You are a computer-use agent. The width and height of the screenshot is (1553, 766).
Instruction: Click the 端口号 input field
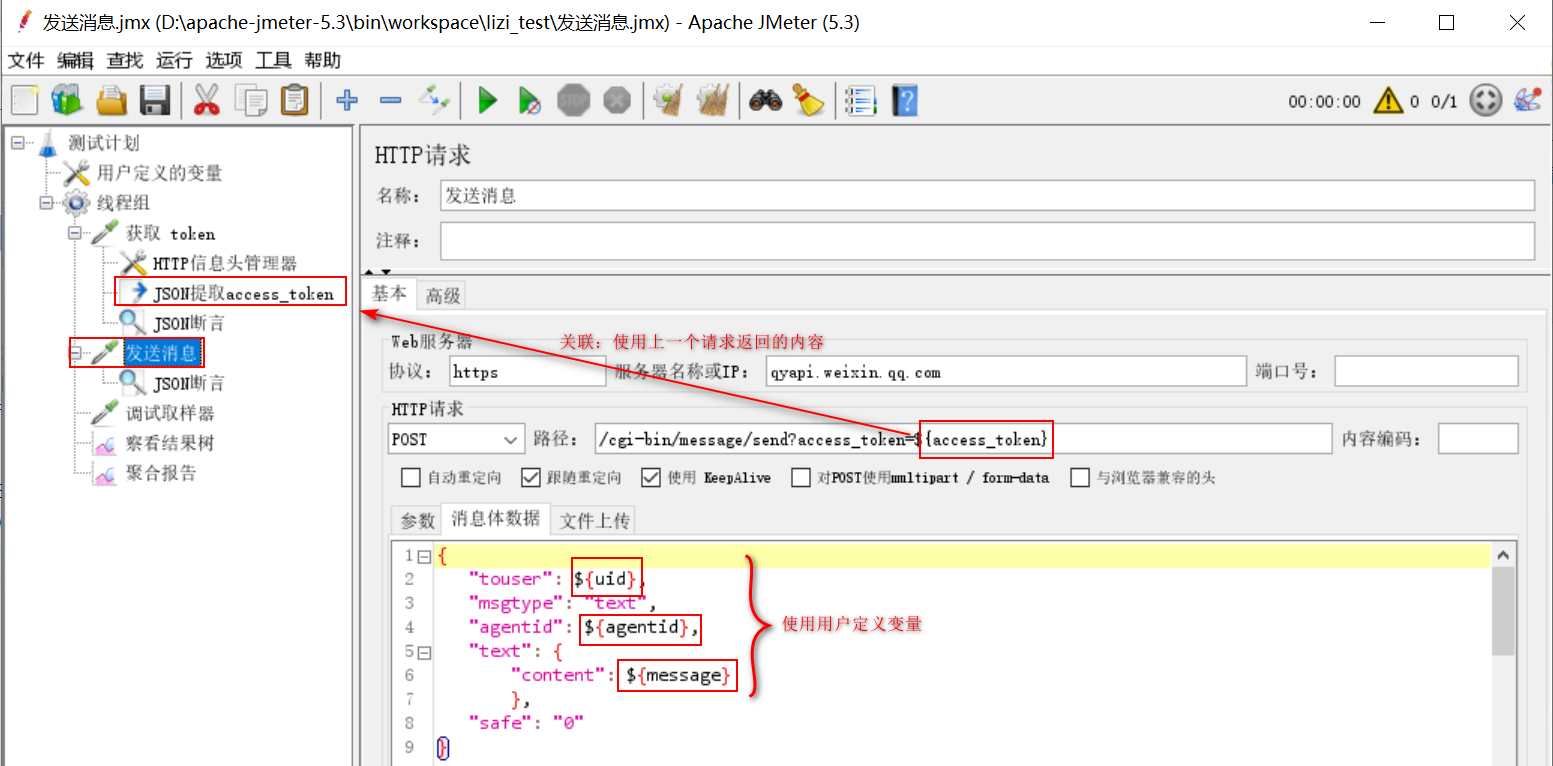pos(1426,371)
